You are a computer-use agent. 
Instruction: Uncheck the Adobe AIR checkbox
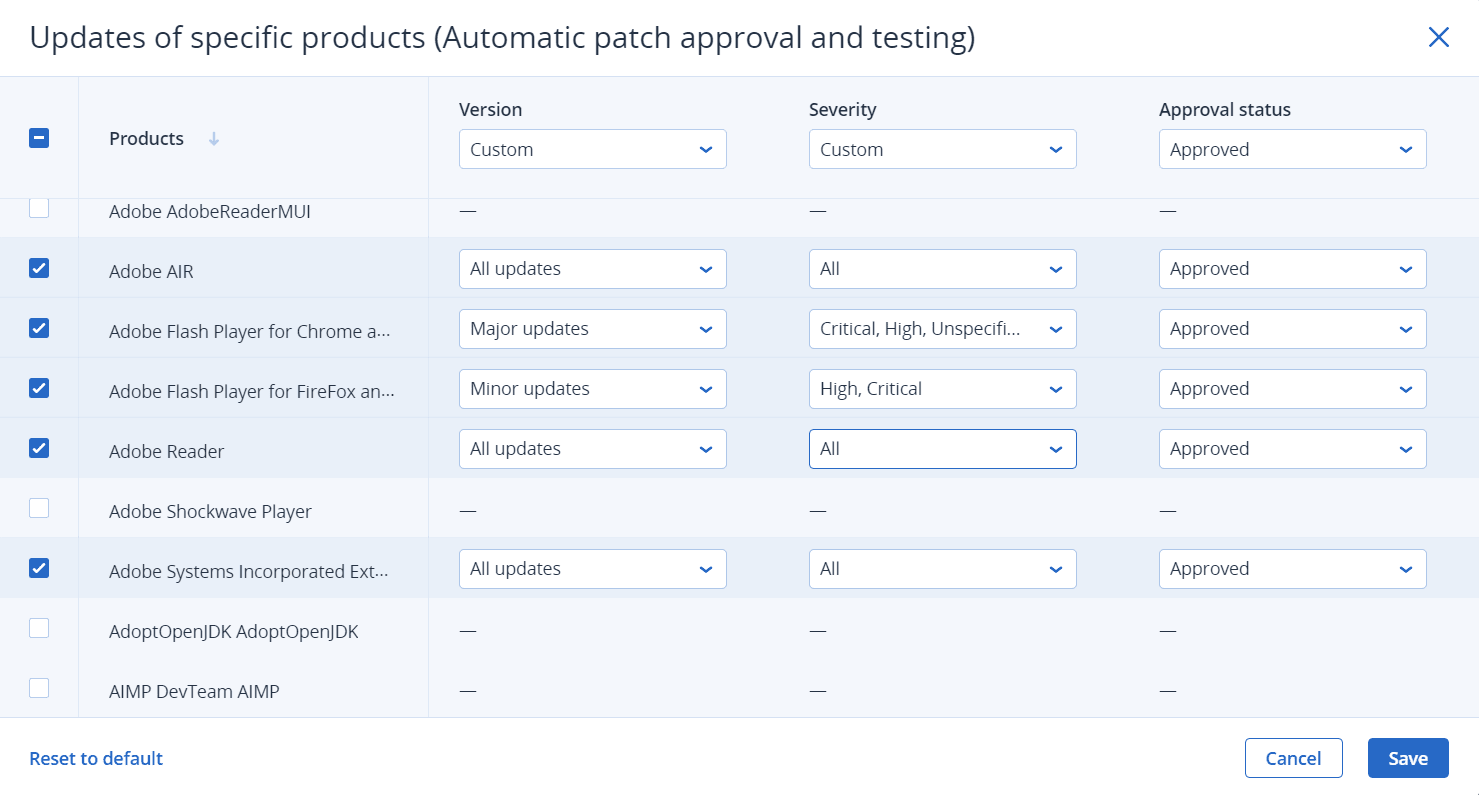point(39,268)
